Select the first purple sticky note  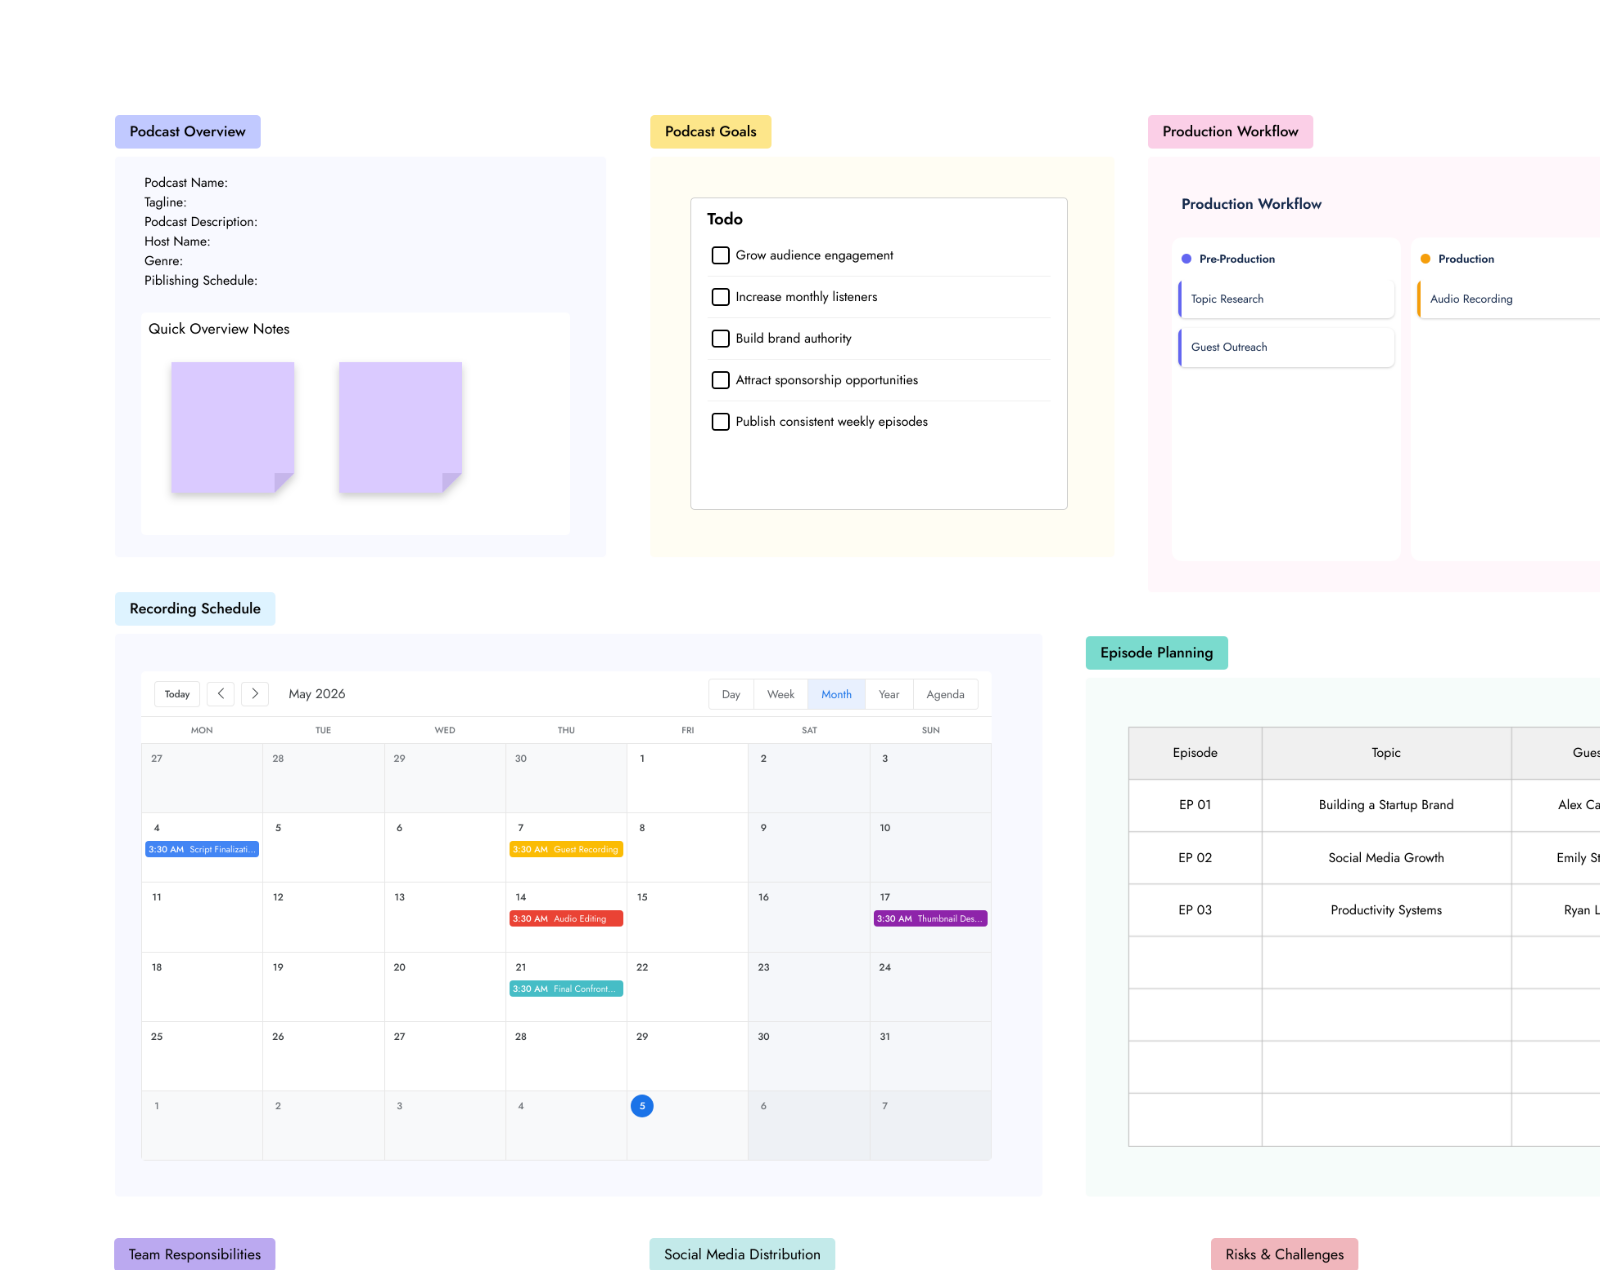click(x=232, y=428)
